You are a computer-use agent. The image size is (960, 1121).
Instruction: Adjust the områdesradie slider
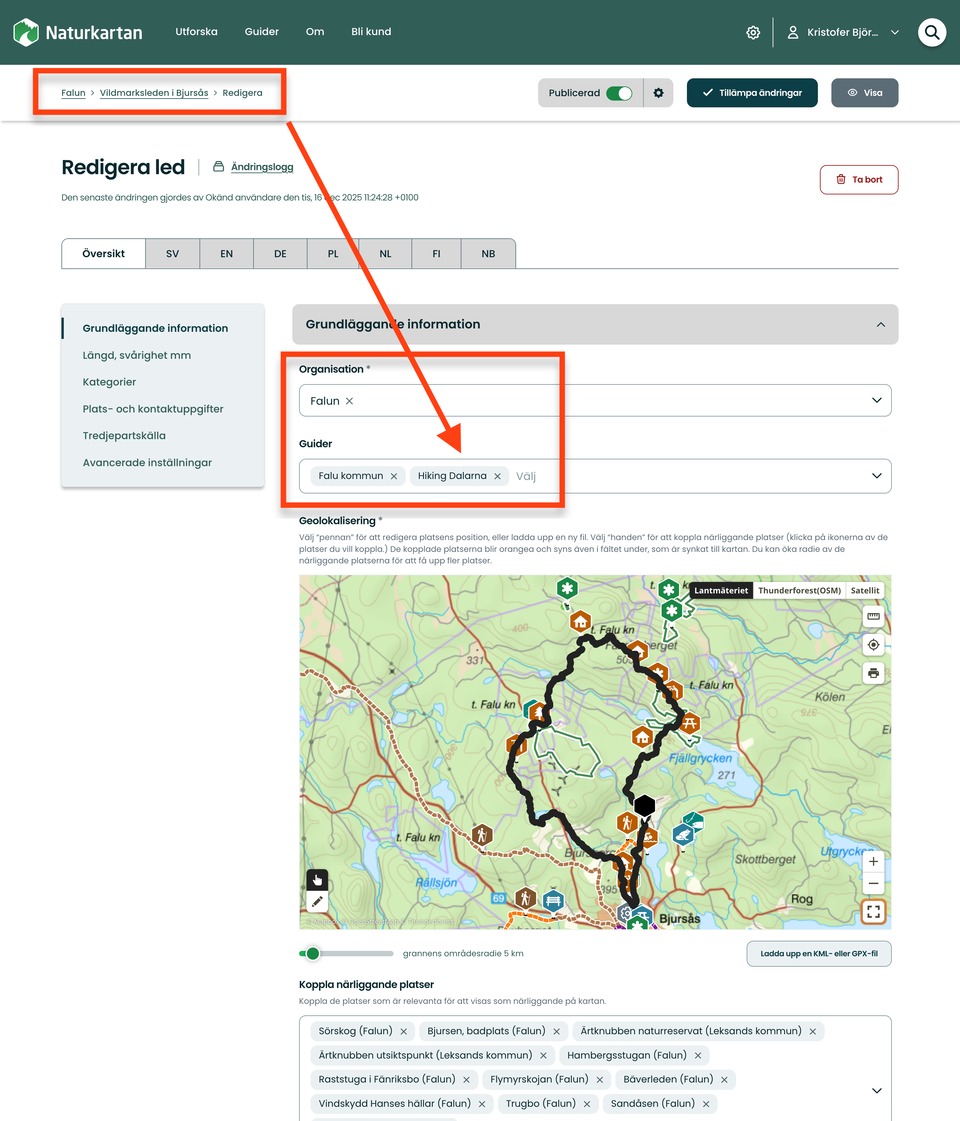(314, 953)
